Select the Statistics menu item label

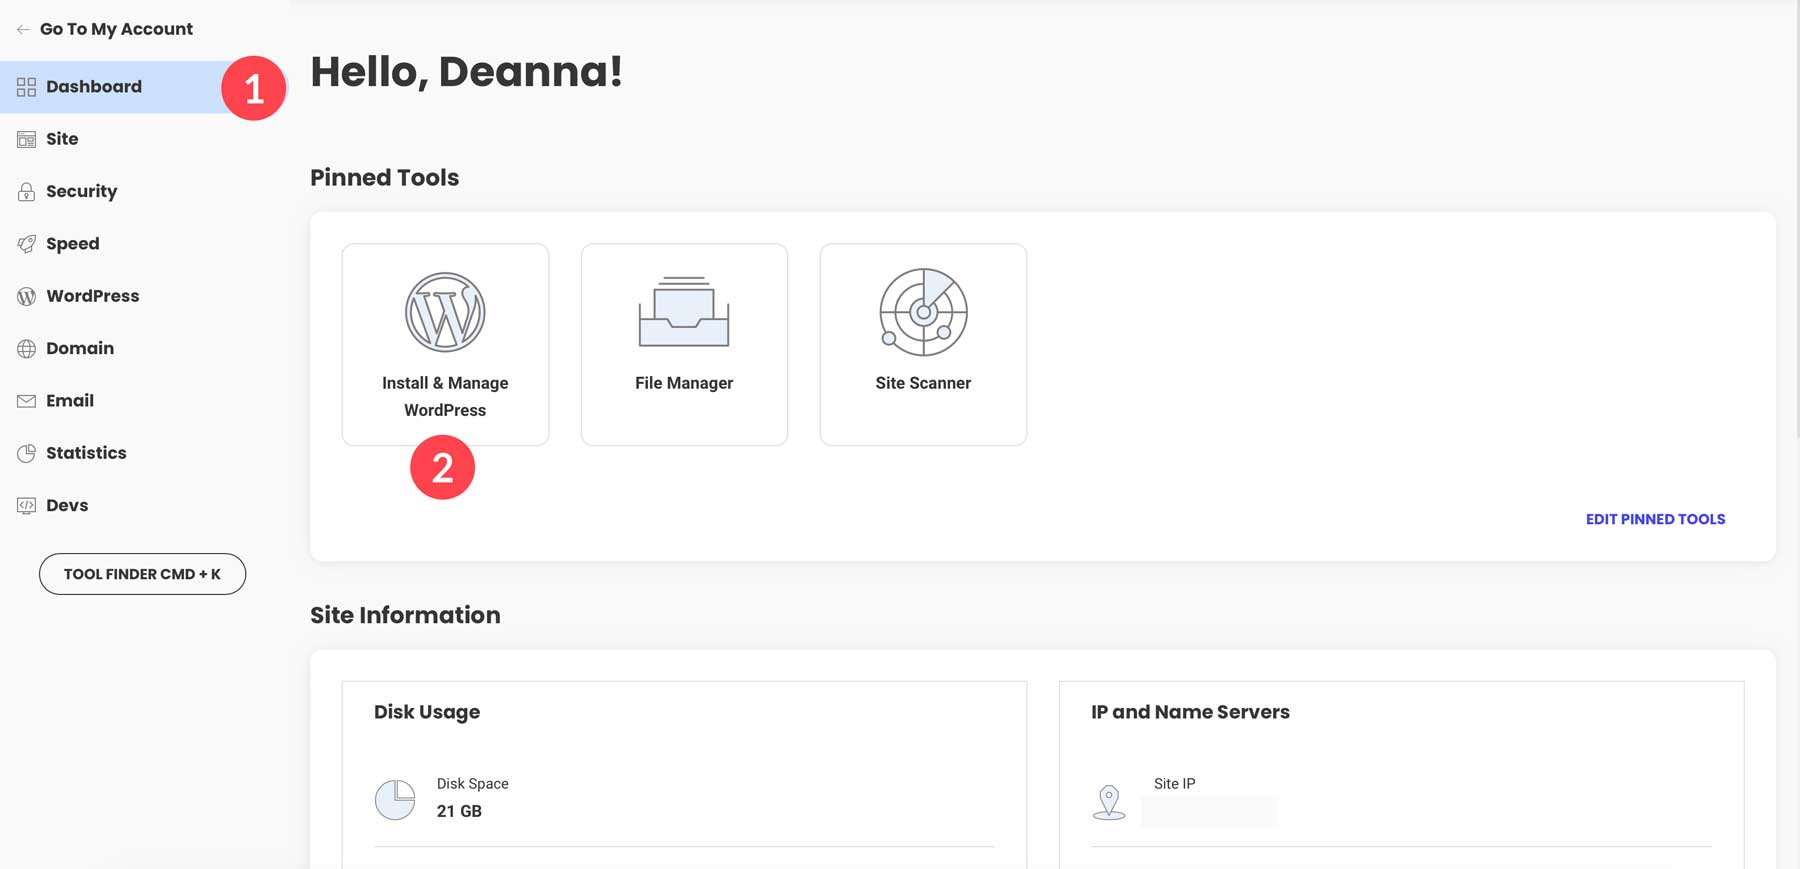click(x=86, y=453)
